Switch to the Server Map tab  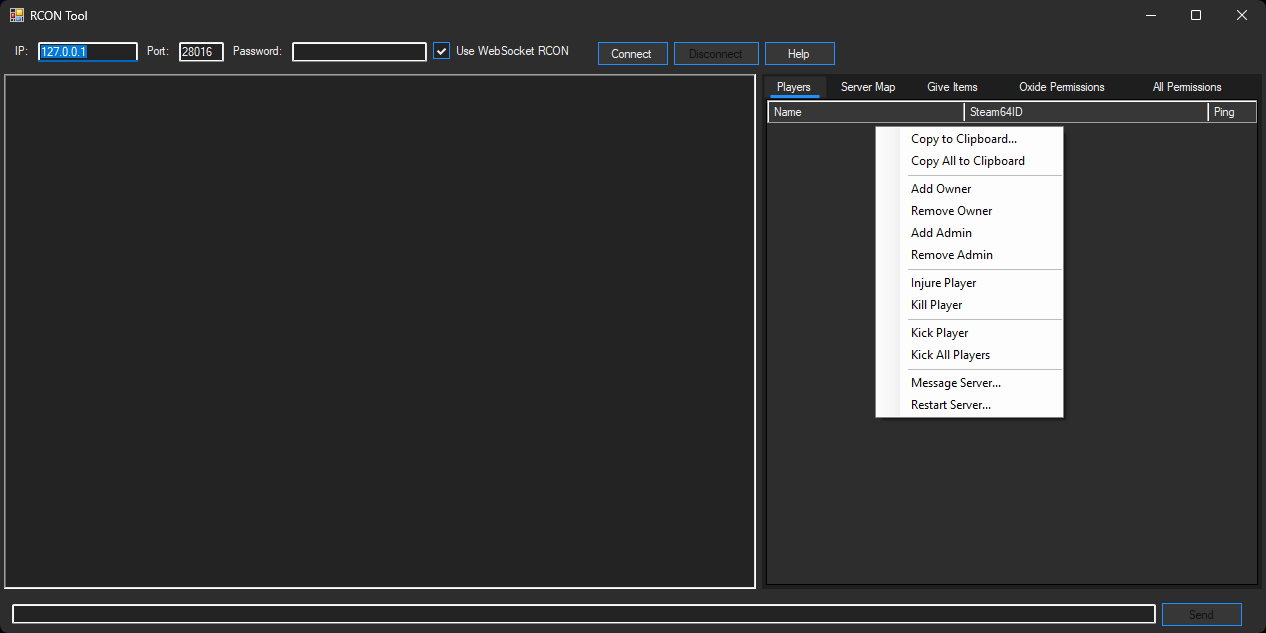click(867, 87)
